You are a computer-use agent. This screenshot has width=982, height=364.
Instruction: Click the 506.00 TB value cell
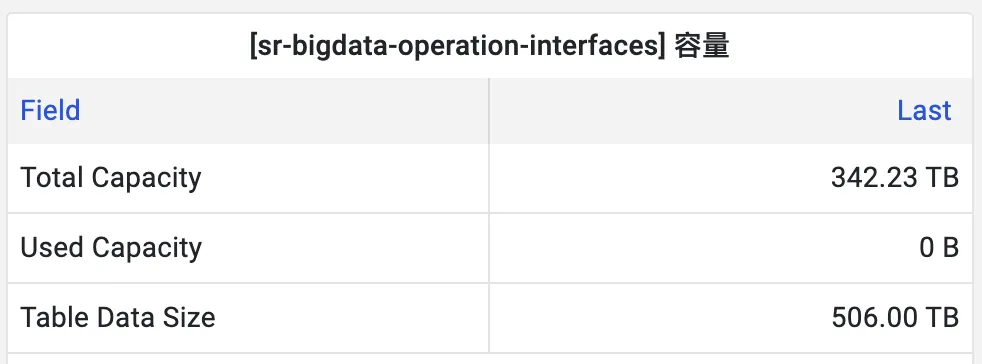[731, 318]
